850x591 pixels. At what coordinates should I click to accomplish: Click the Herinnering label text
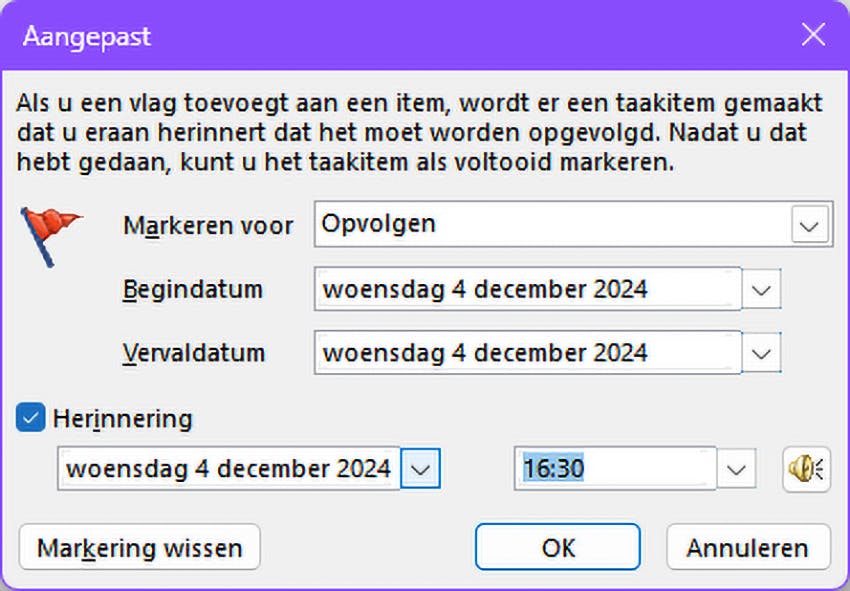(x=122, y=418)
